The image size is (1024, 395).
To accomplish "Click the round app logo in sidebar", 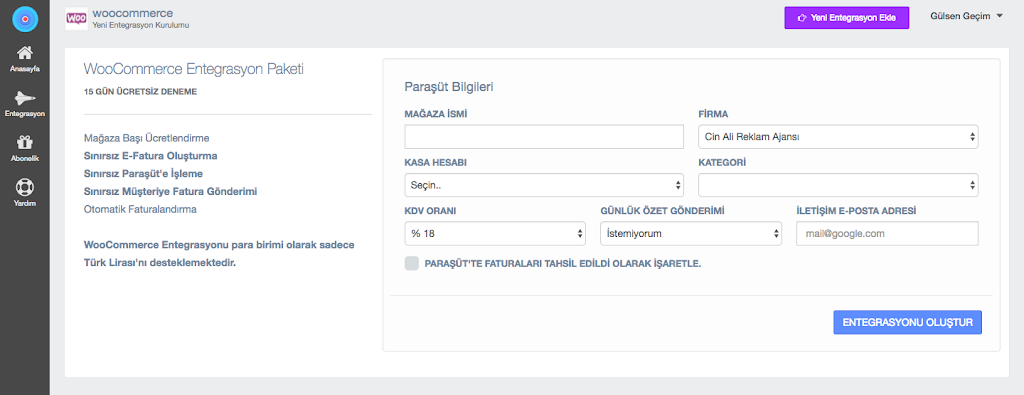I will (x=25, y=19).
